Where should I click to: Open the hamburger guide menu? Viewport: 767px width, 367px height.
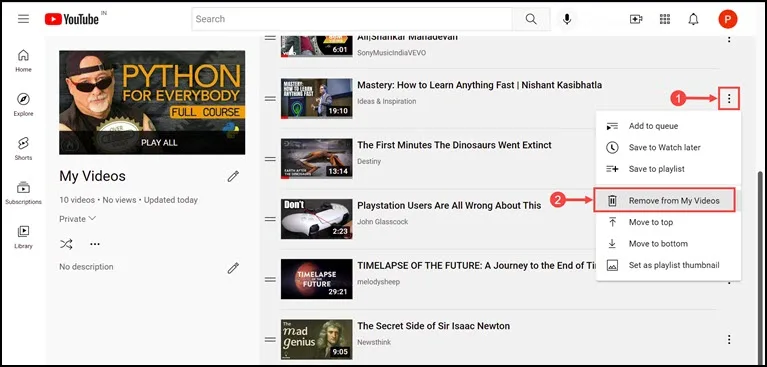point(23,19)
